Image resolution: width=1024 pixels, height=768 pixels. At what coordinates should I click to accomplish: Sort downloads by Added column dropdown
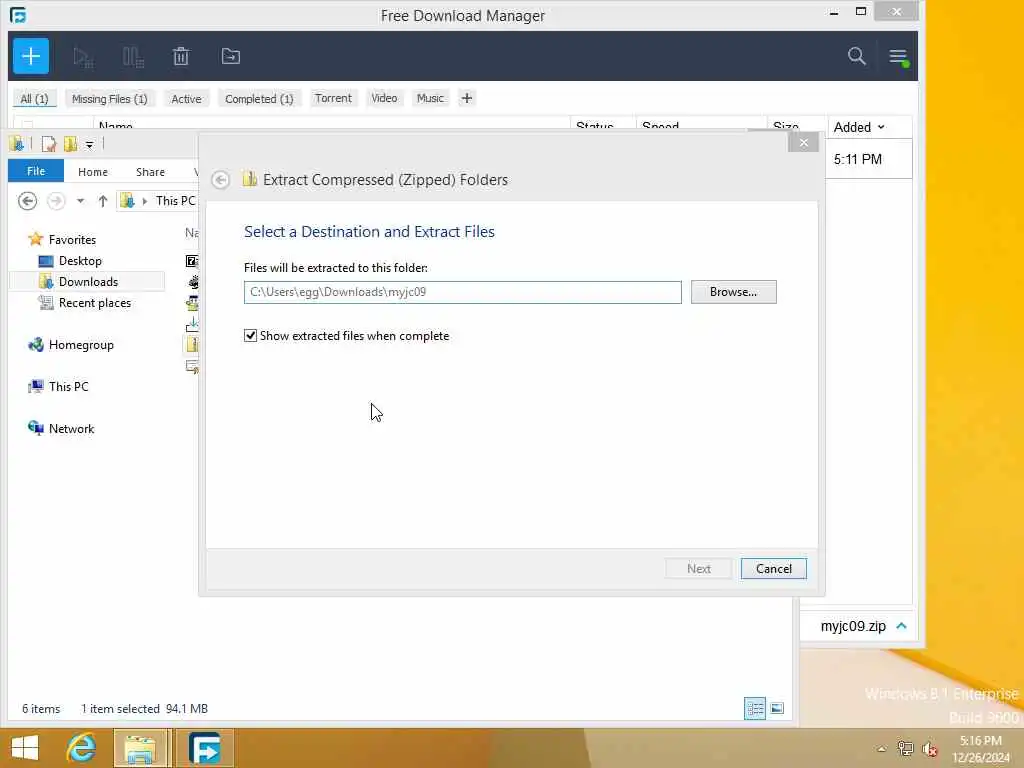click(859, 127)
